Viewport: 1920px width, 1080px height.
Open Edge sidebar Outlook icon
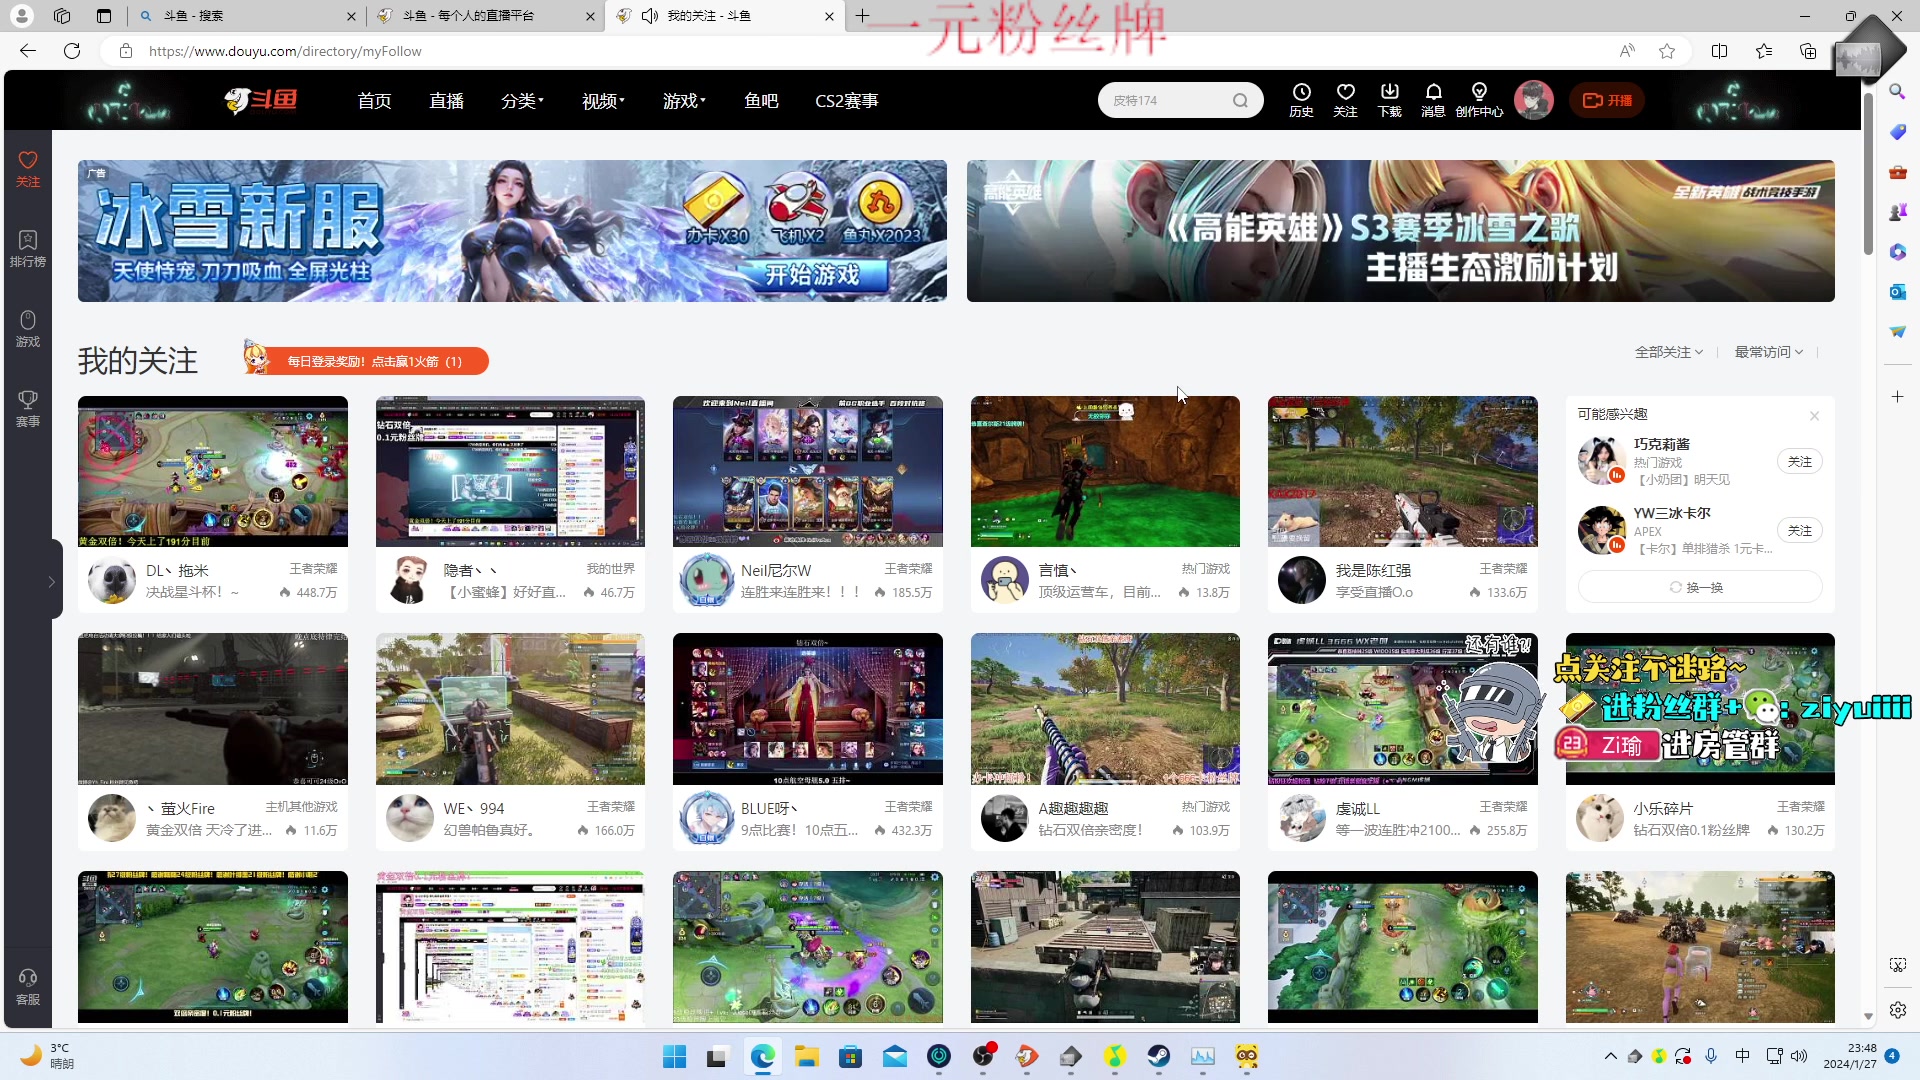coord(1897,292)
